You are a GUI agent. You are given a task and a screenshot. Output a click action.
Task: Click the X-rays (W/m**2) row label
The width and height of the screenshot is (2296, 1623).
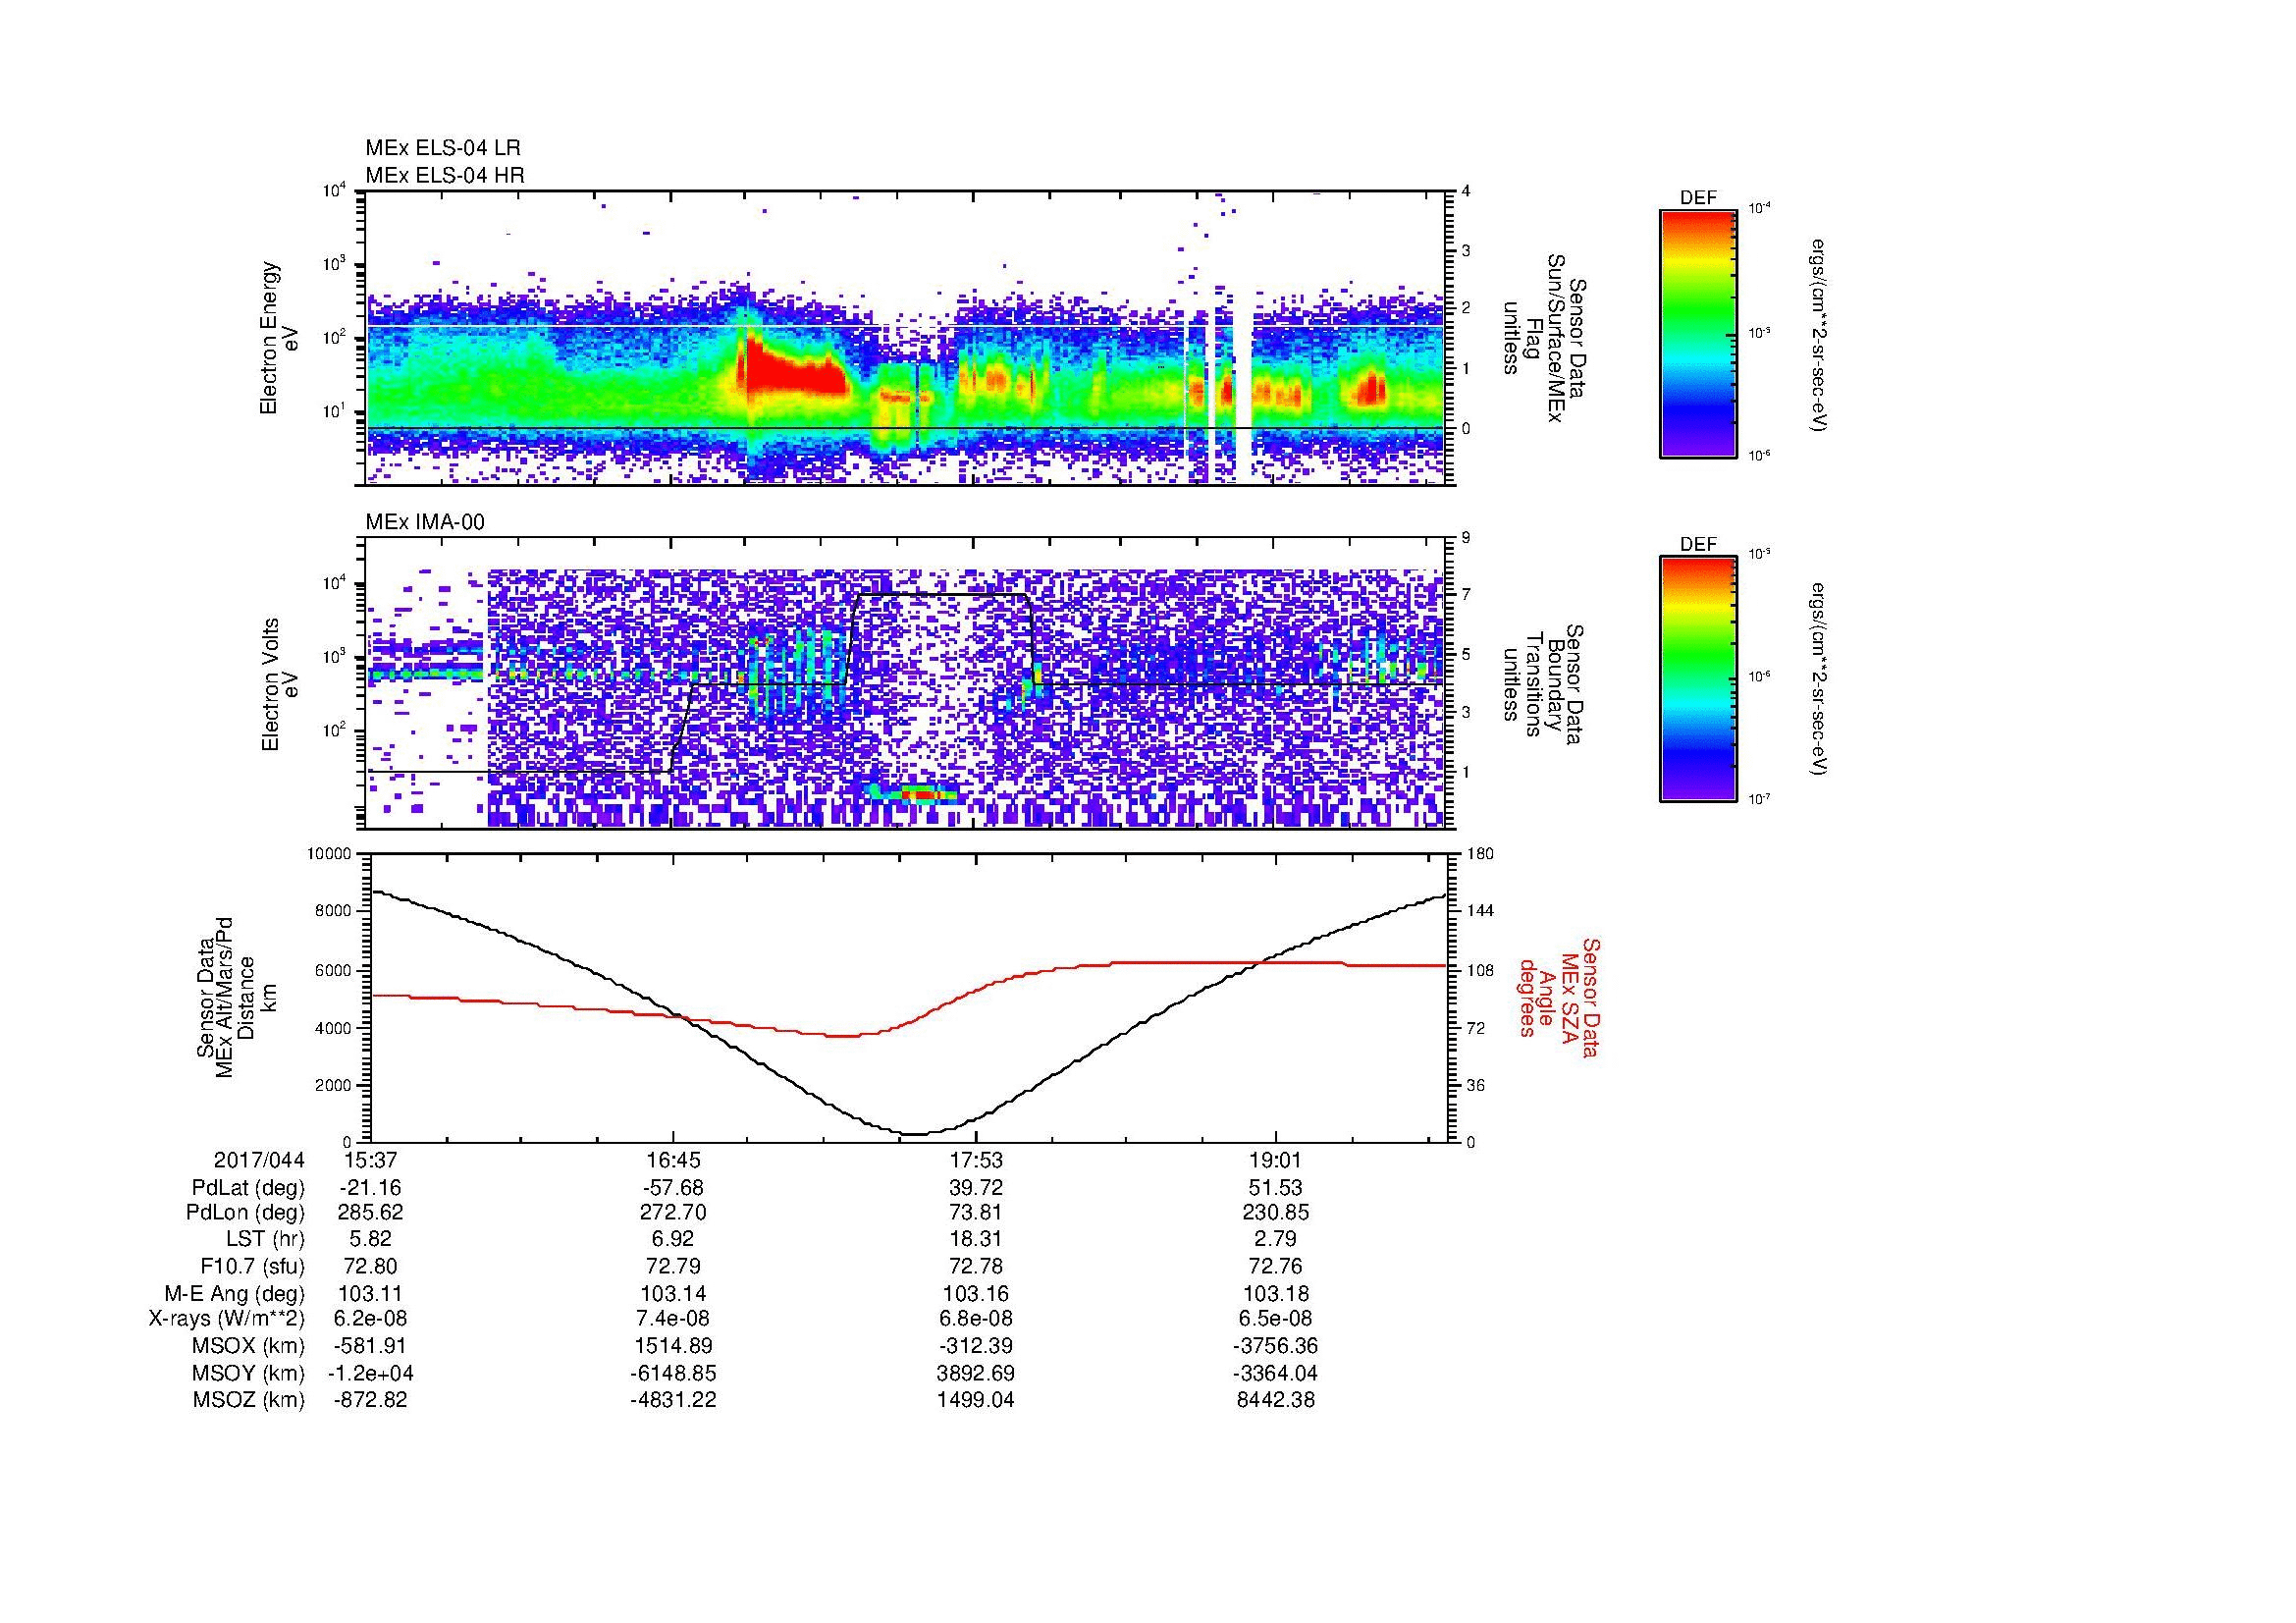[x=226, y=1319]
